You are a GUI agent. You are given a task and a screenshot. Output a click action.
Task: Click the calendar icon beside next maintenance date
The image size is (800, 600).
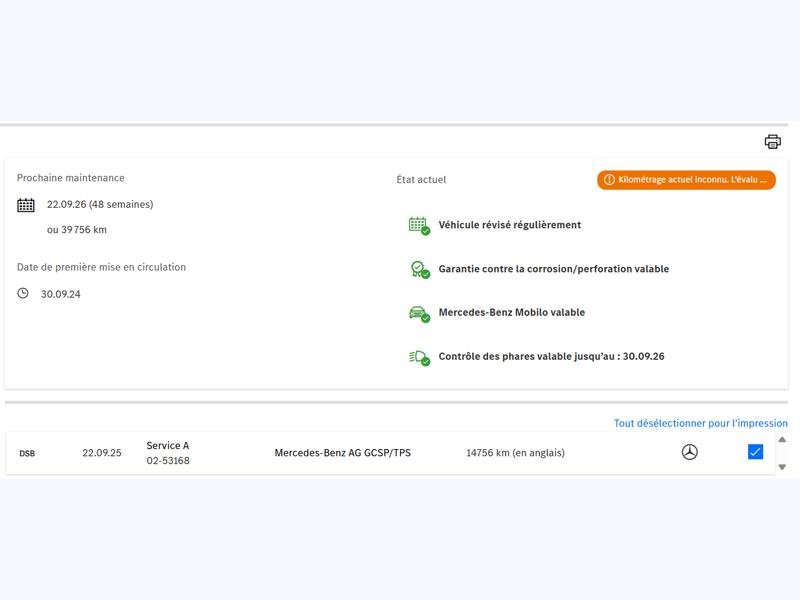pos(26,205)
